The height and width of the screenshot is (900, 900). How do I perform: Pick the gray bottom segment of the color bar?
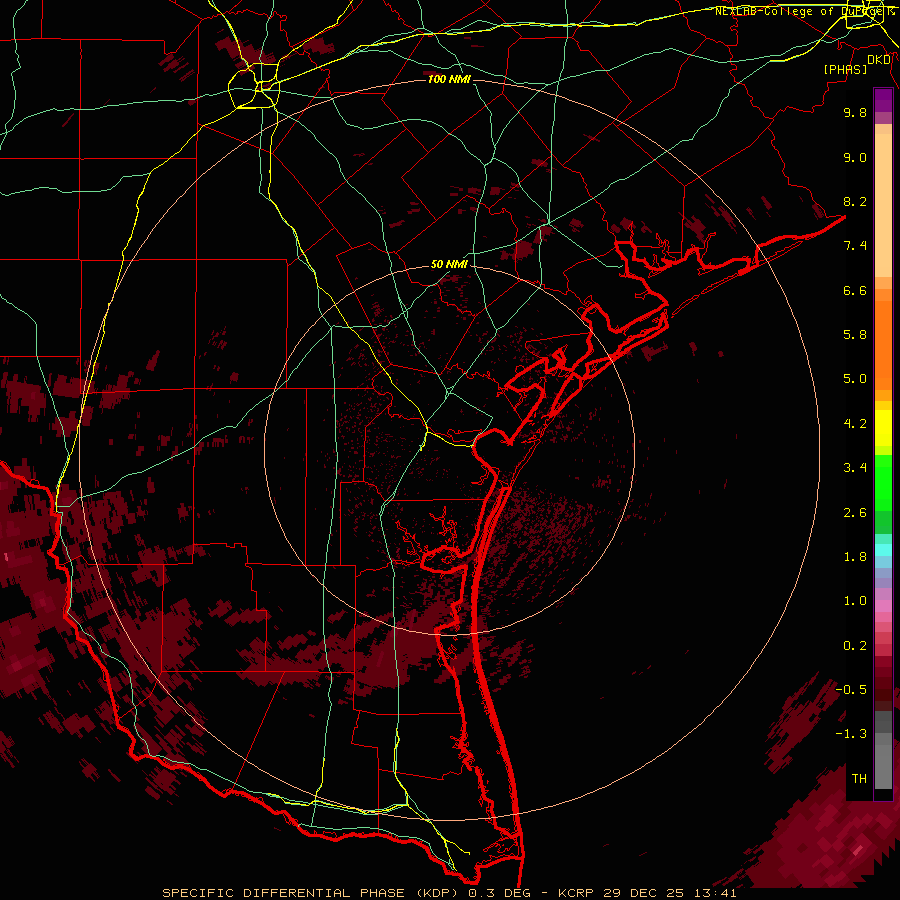pos(883,766)
